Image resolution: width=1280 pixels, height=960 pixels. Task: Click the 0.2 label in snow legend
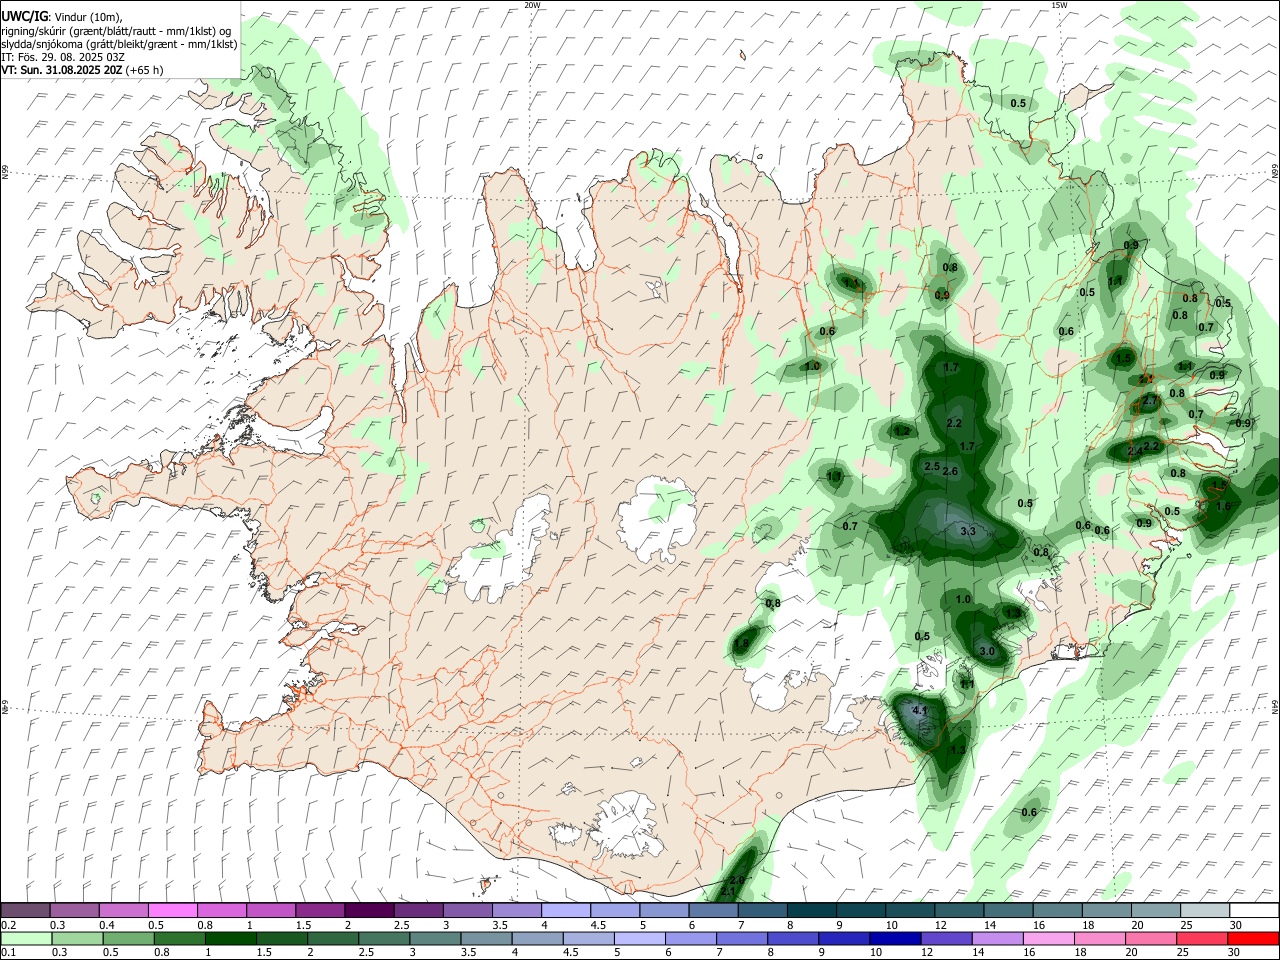coord(9,925)
